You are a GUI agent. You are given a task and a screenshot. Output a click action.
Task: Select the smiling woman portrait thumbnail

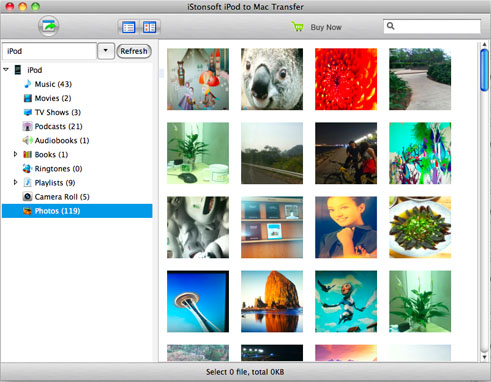(346, 227)
